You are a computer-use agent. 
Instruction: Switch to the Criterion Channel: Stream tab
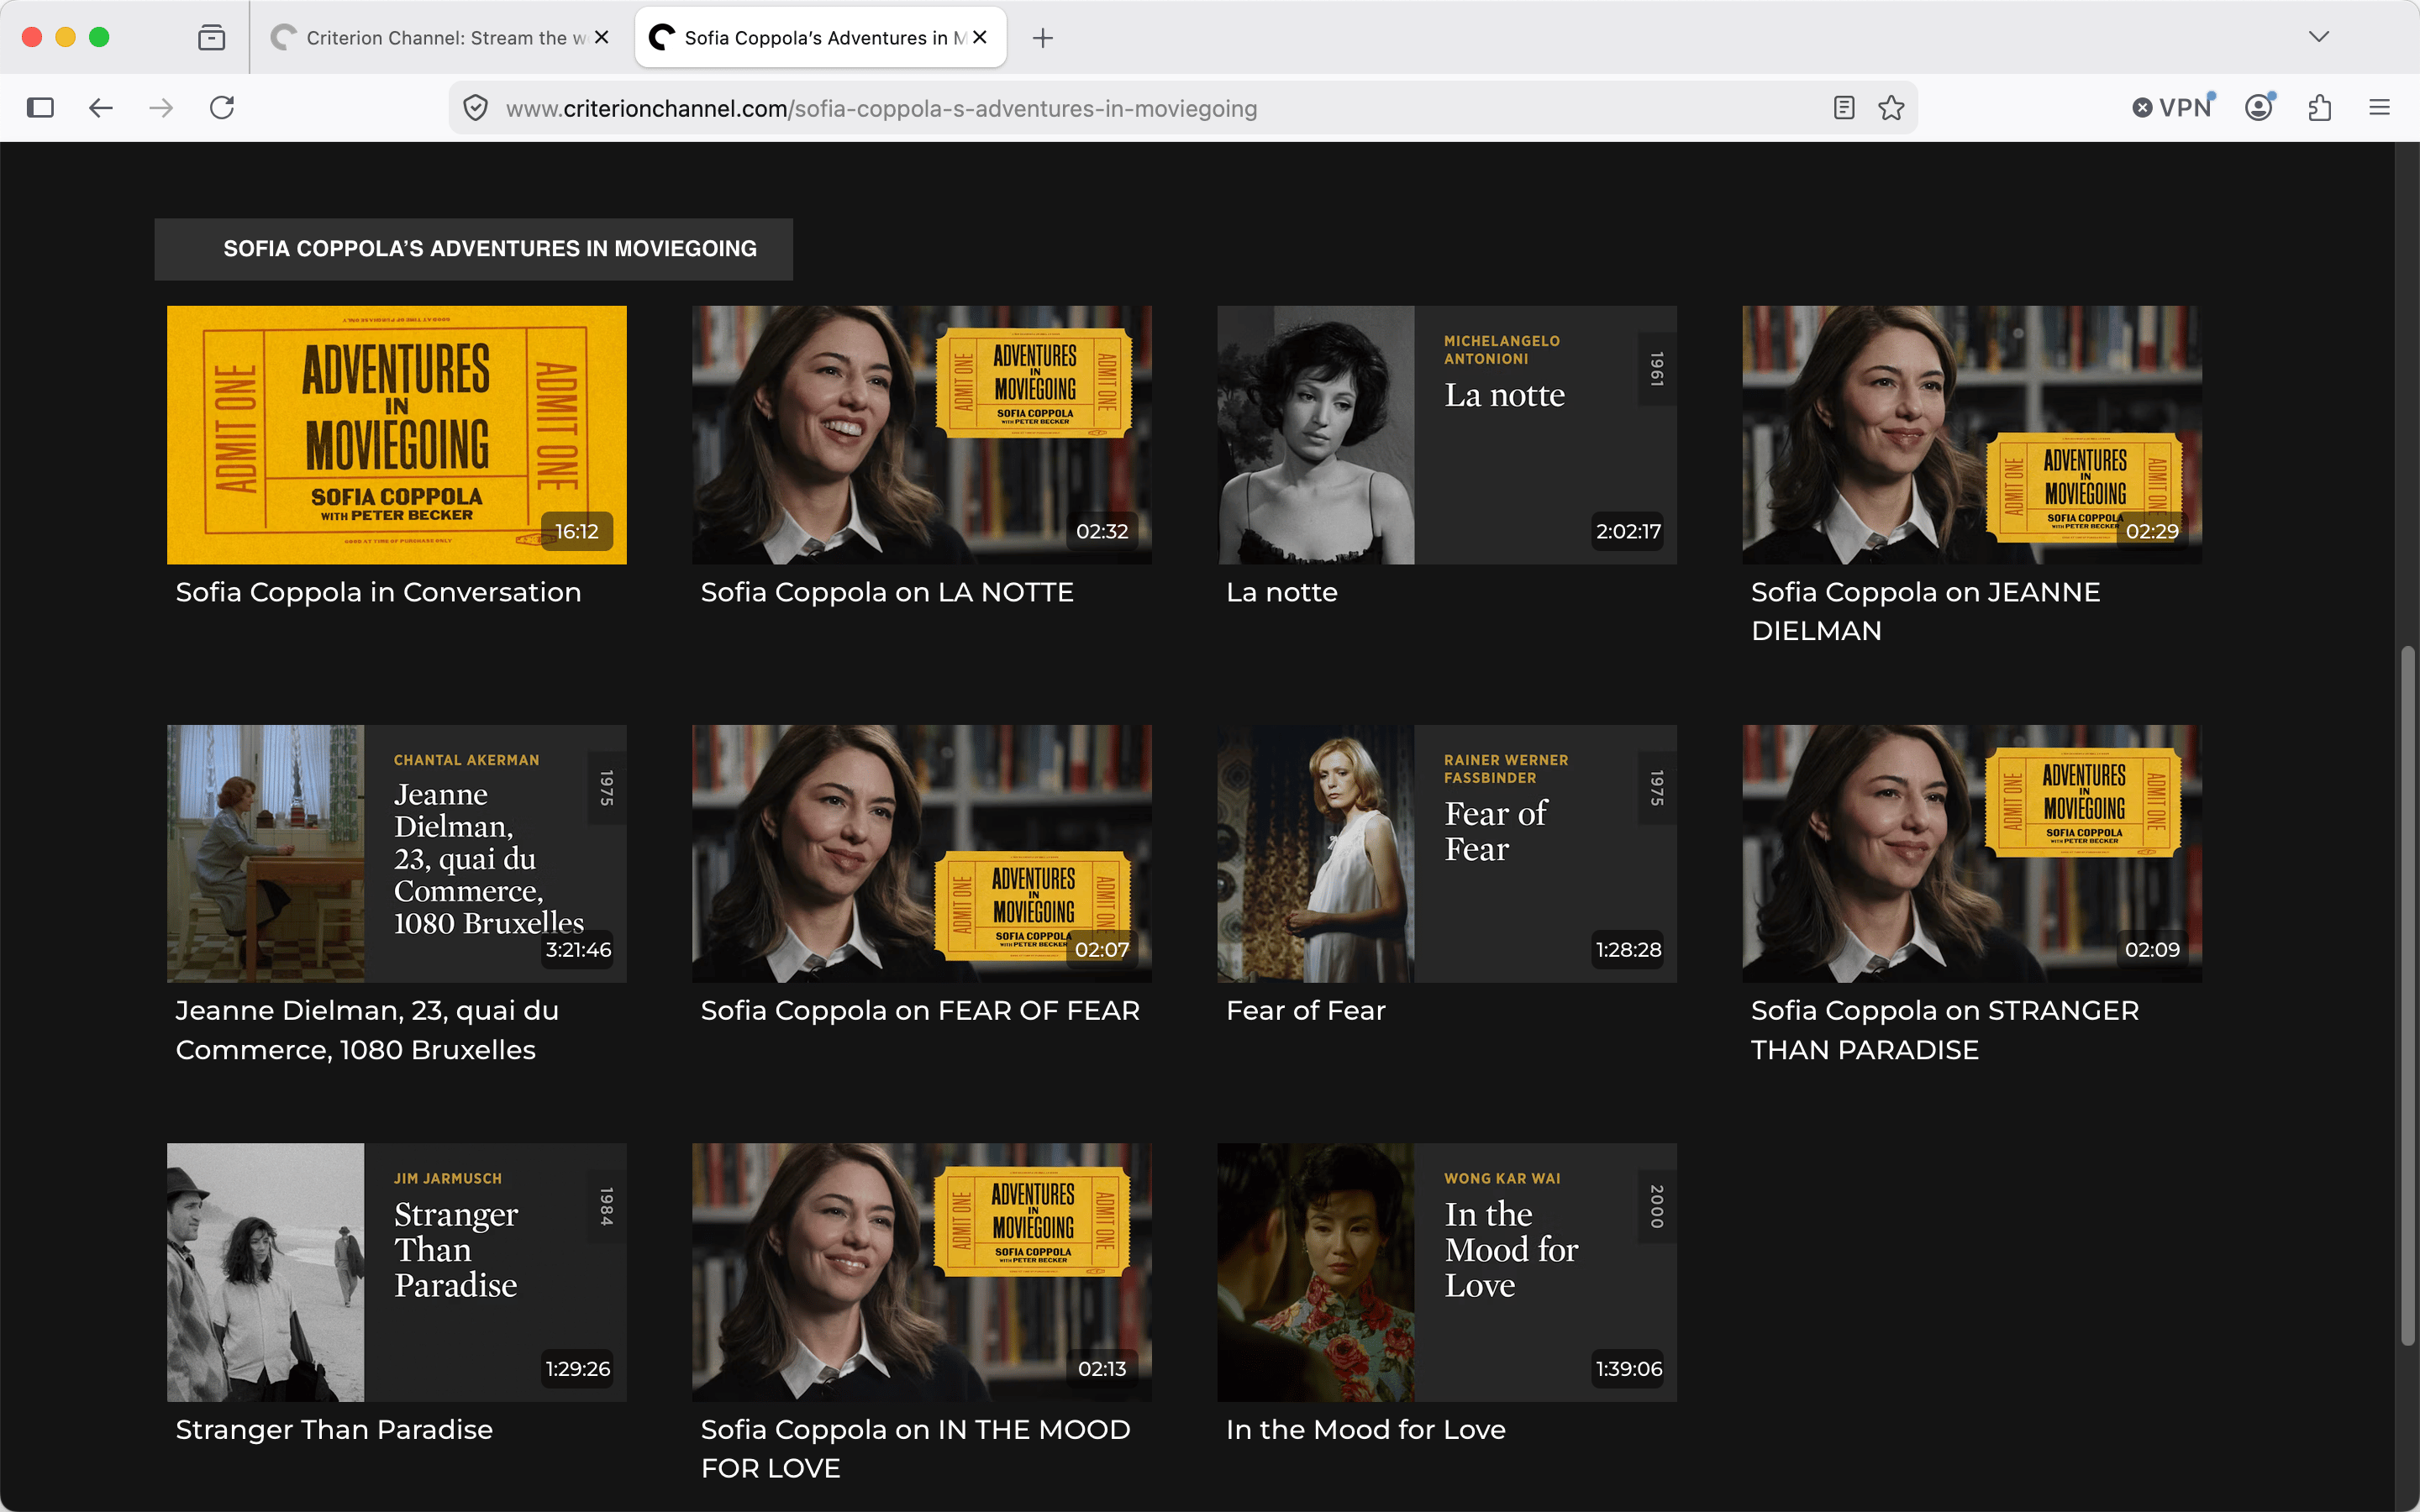(441, 38)
